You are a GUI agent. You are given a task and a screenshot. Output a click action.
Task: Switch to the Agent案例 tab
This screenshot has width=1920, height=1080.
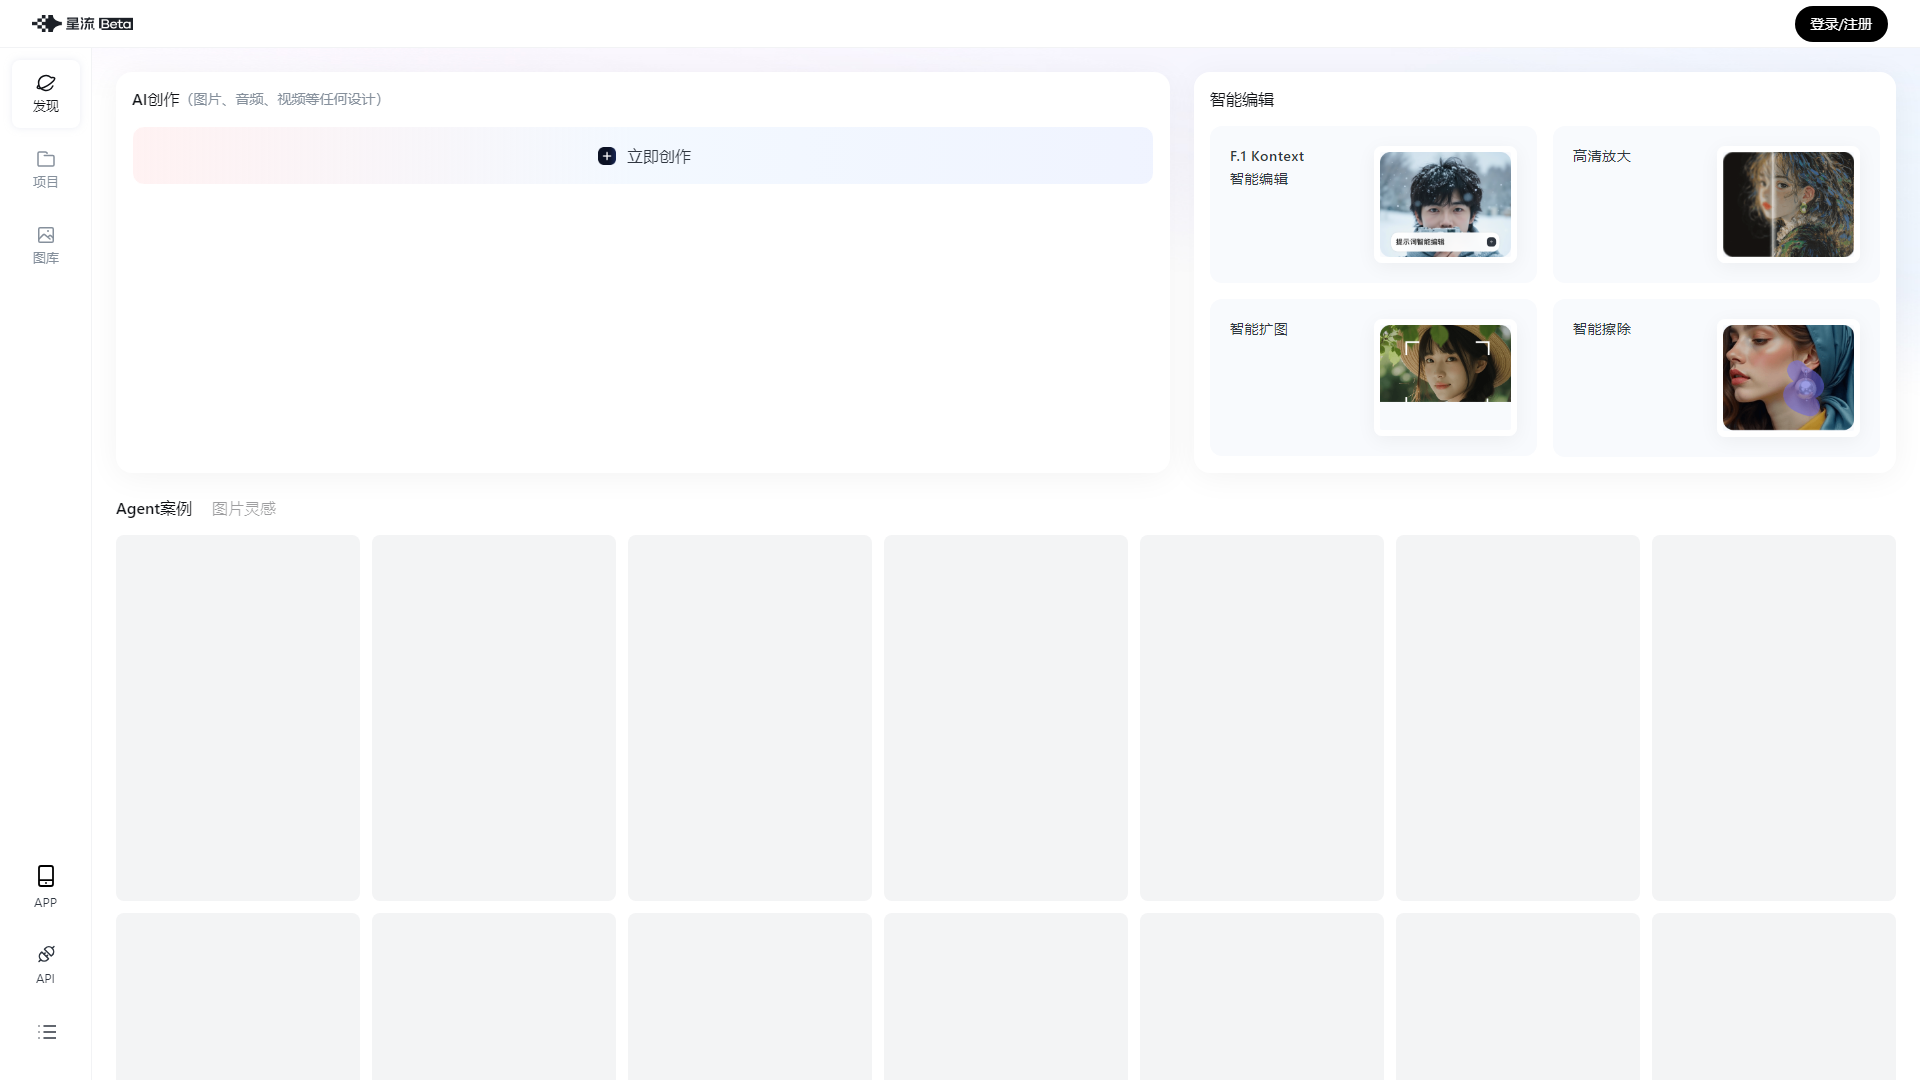point(154,509)
